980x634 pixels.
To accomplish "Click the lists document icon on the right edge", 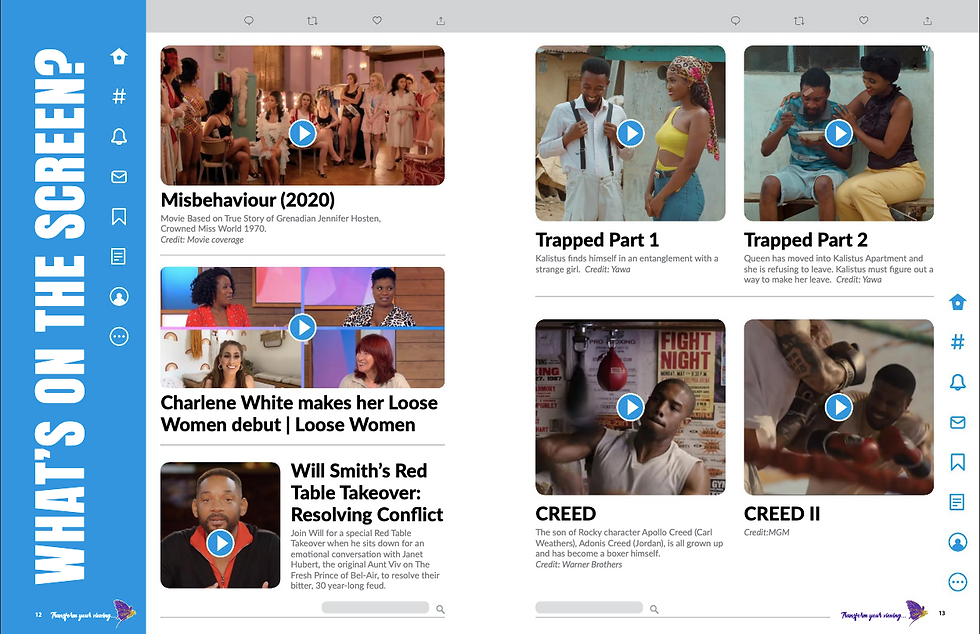I will pyautogui.click(x=957, y=502).
